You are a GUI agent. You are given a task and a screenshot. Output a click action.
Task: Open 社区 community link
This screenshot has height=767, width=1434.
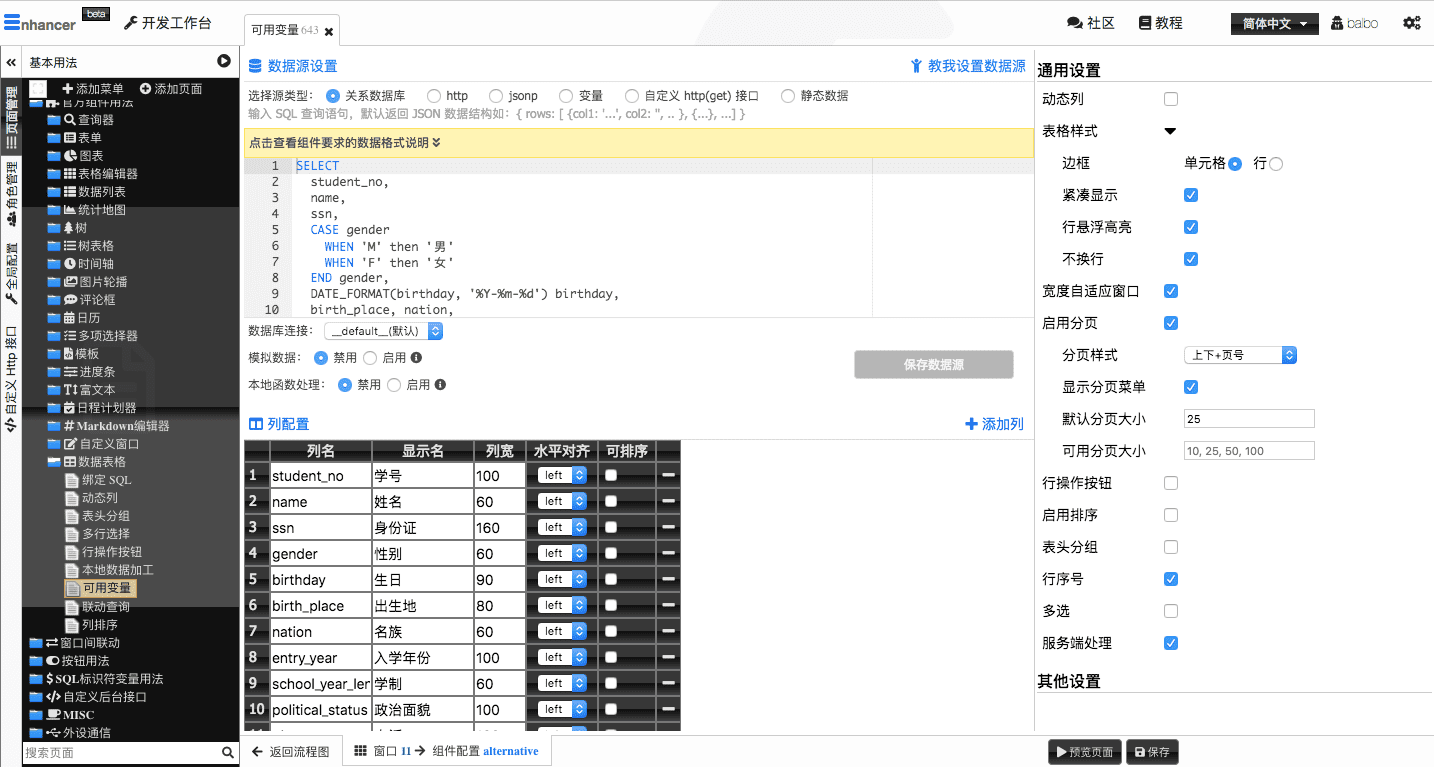1090,23
